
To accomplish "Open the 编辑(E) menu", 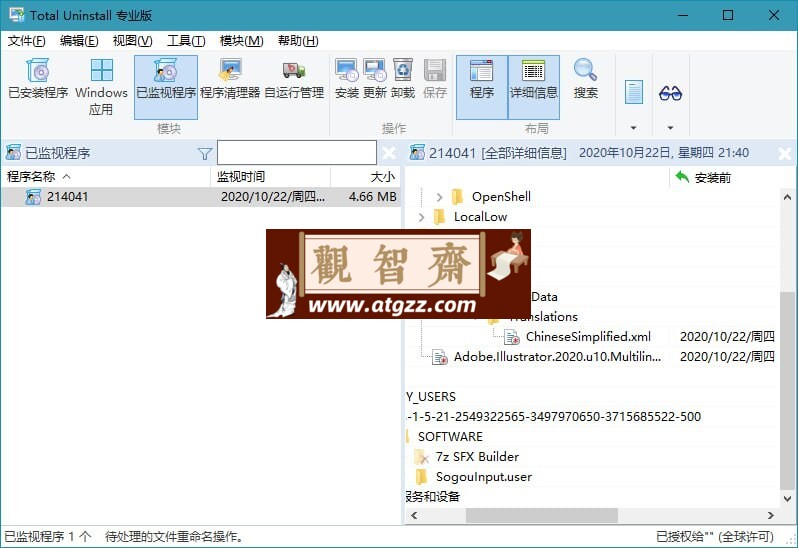I will click(79, 41).
